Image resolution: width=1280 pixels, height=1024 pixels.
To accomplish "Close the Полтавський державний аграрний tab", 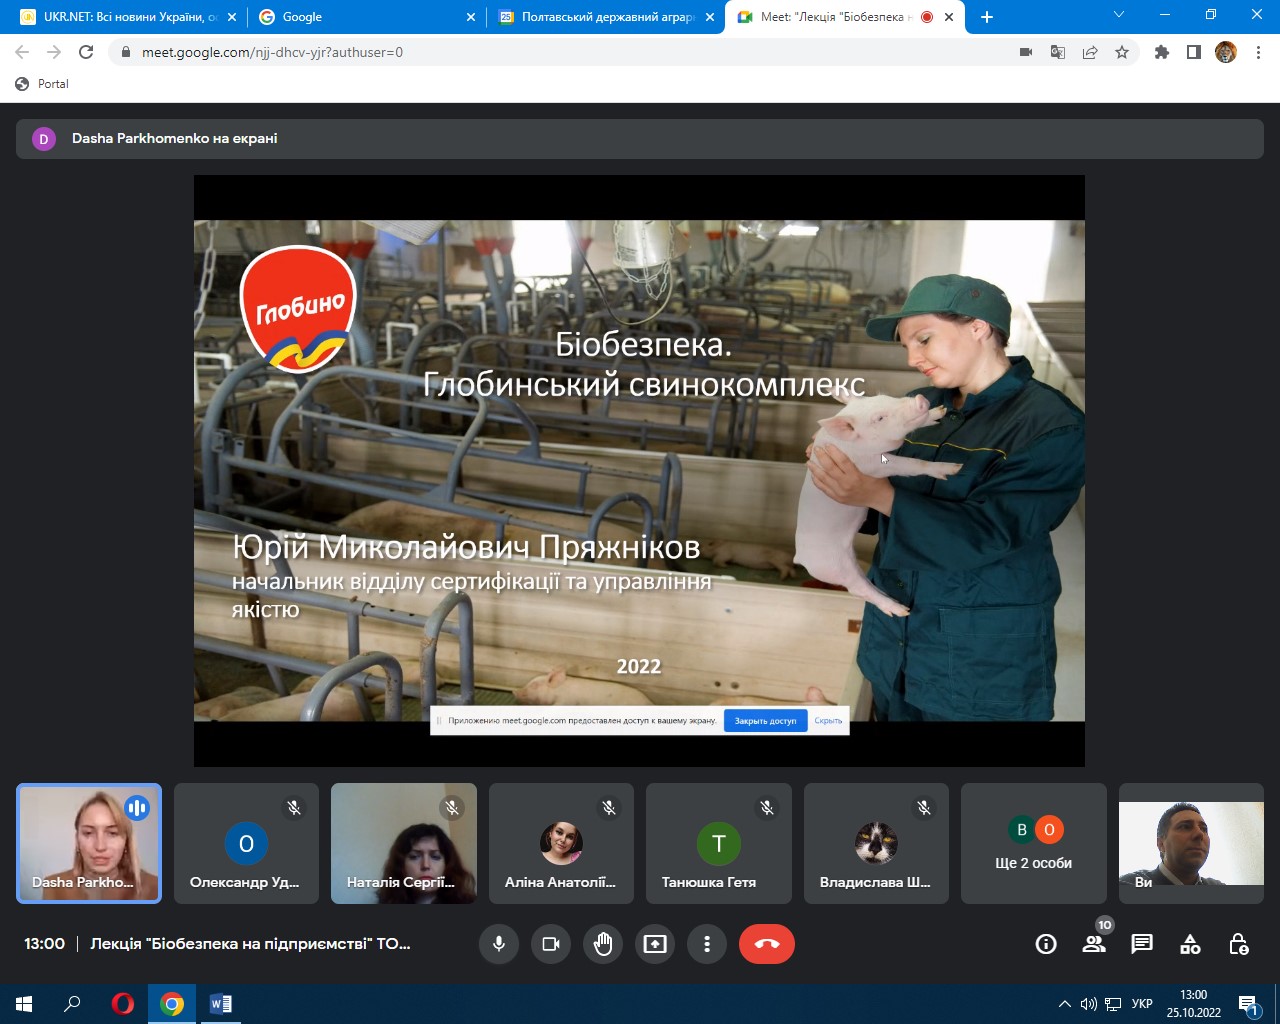I will [x=710, y=17].
